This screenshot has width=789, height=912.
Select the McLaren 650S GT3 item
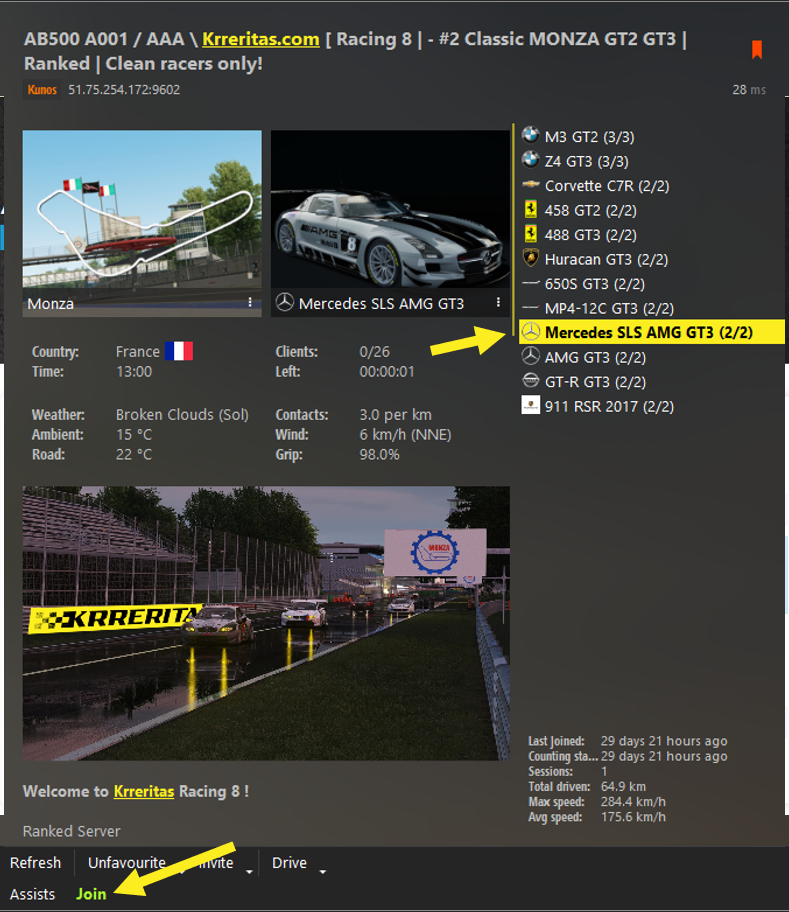(x=590, y=284)
